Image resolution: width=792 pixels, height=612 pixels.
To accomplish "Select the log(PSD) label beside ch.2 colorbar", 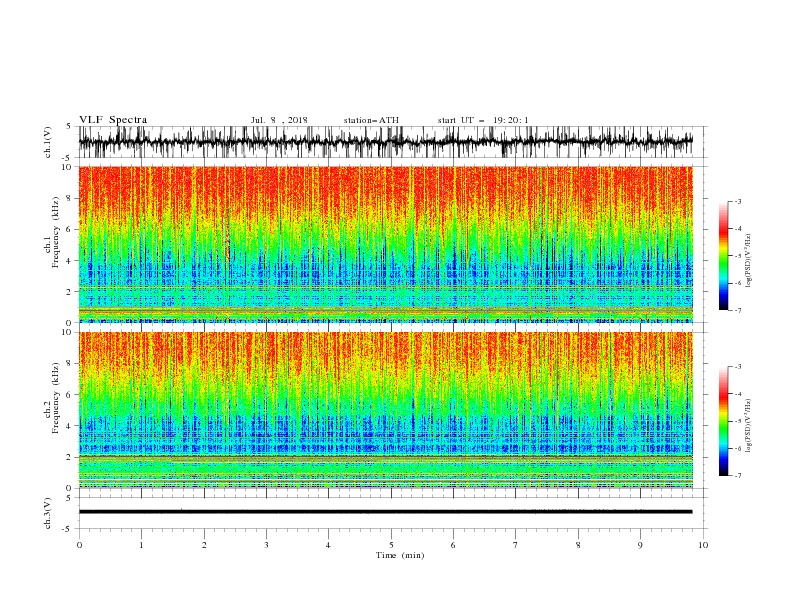I will pos(748,426).
